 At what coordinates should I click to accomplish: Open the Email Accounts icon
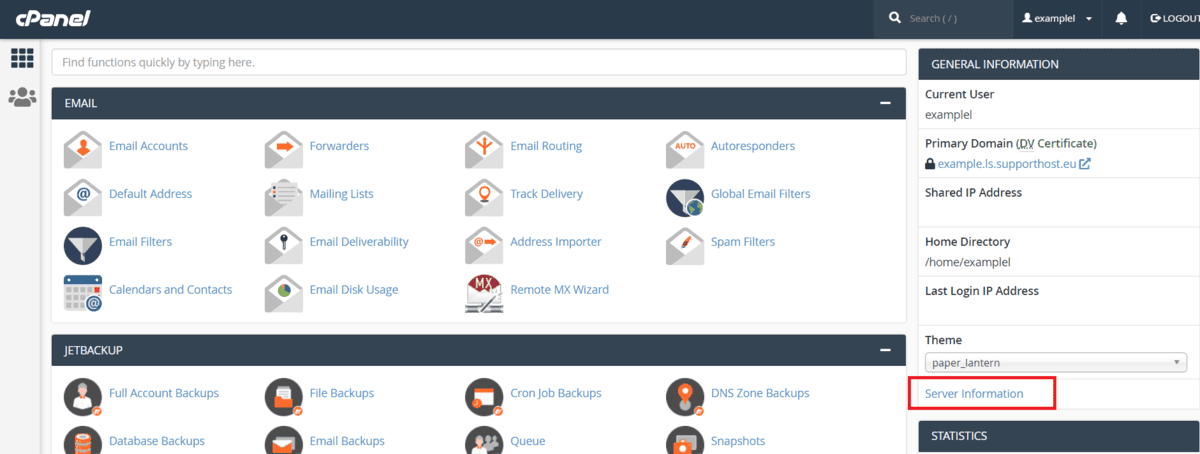point(83,149)
